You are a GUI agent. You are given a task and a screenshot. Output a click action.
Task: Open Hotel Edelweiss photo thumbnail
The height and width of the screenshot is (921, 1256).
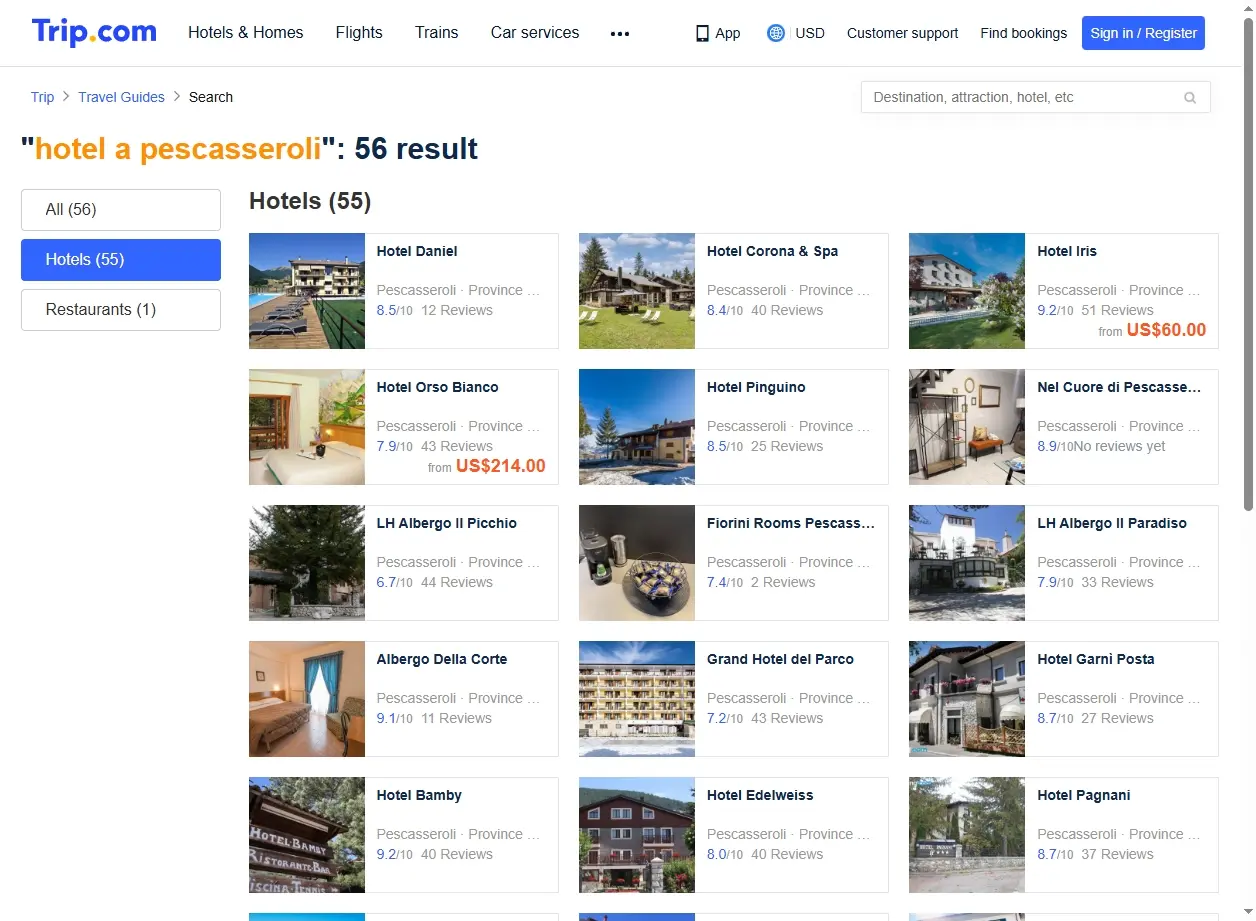click(637, 835)
